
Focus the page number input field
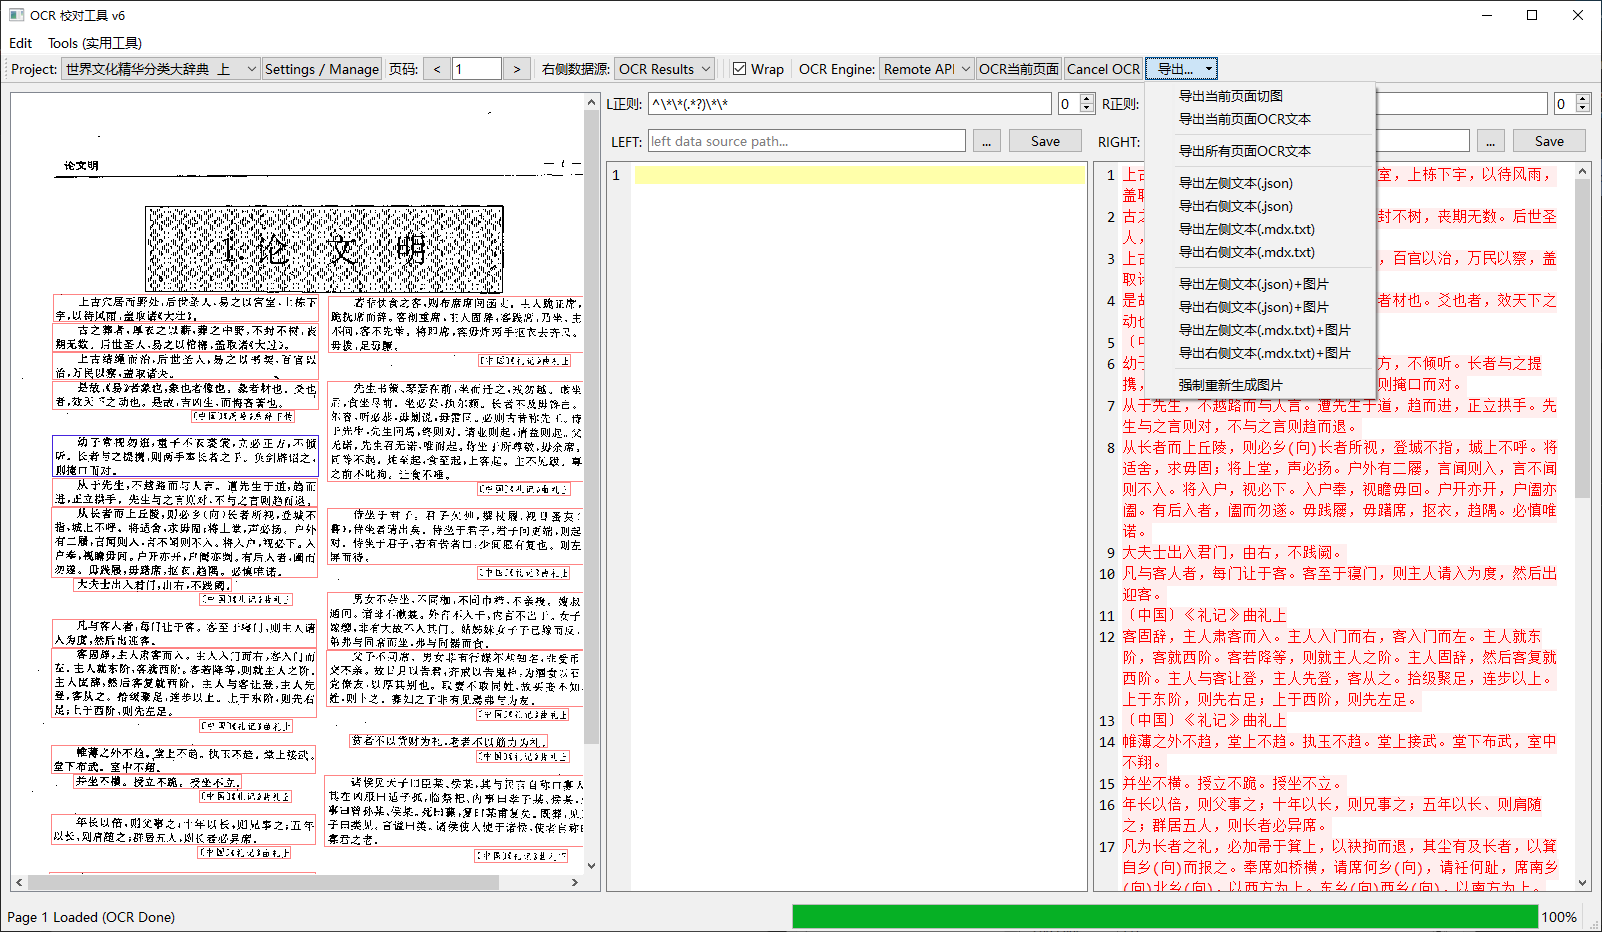476,69
